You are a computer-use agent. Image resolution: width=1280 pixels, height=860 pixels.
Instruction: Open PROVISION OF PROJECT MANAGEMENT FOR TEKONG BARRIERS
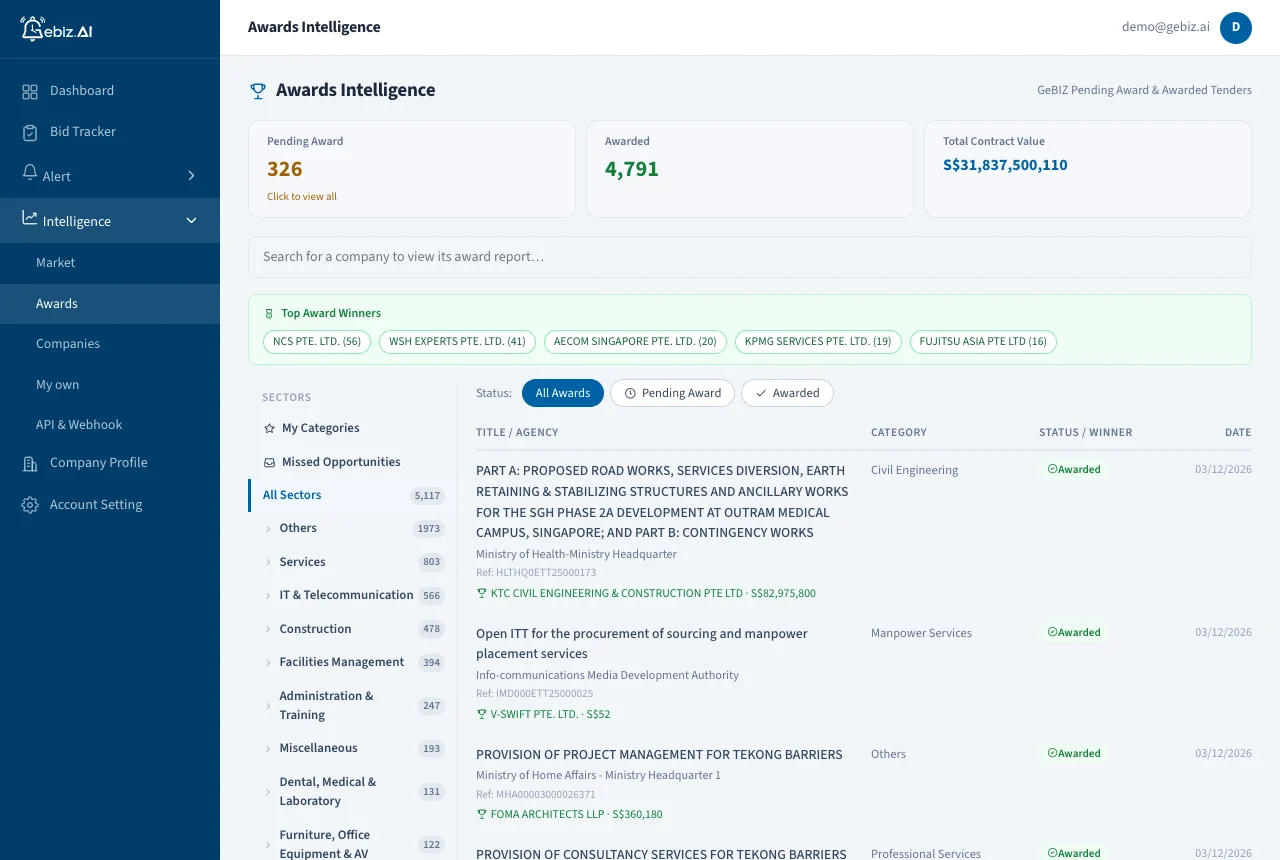[659, 755]
